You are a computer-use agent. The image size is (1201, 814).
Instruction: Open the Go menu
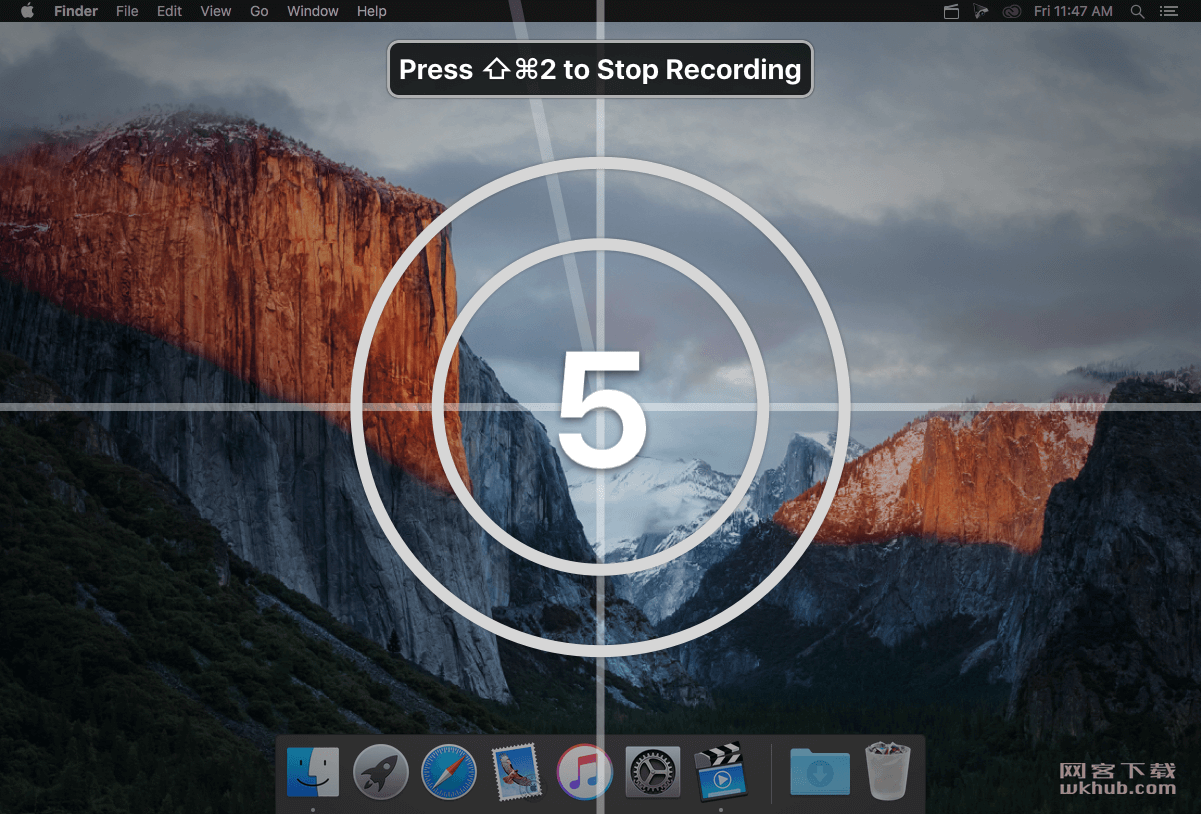click(259, 11)
